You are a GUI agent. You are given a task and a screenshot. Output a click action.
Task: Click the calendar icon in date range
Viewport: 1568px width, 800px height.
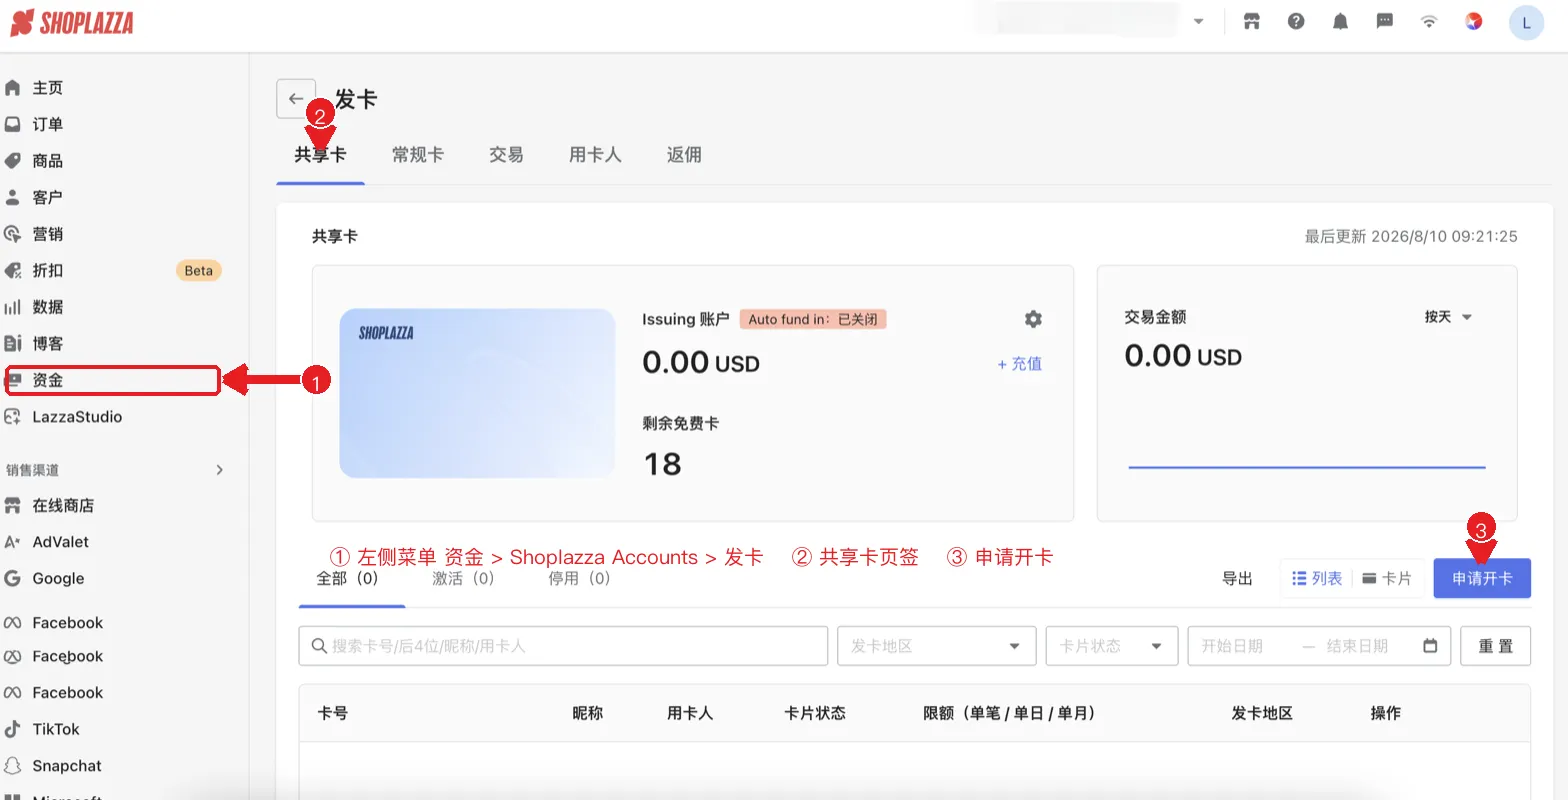1430,646
